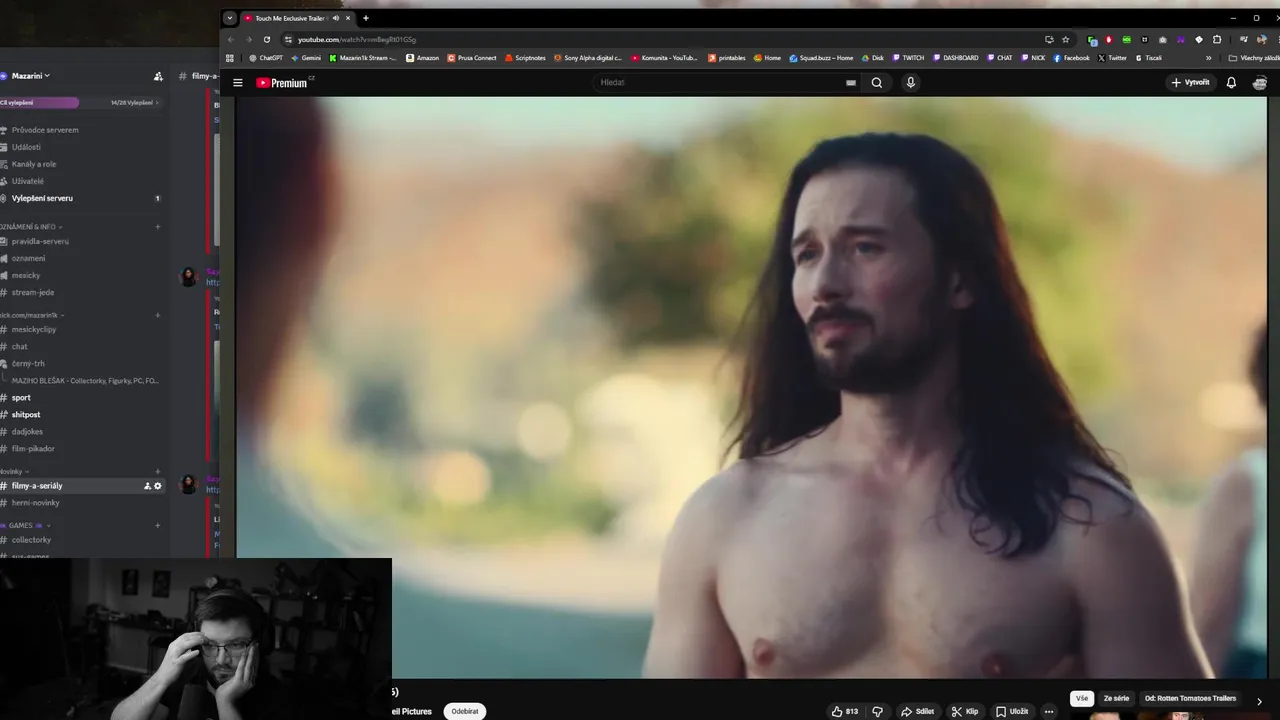Open the Prusa Connect bookmark

point(472,58)
